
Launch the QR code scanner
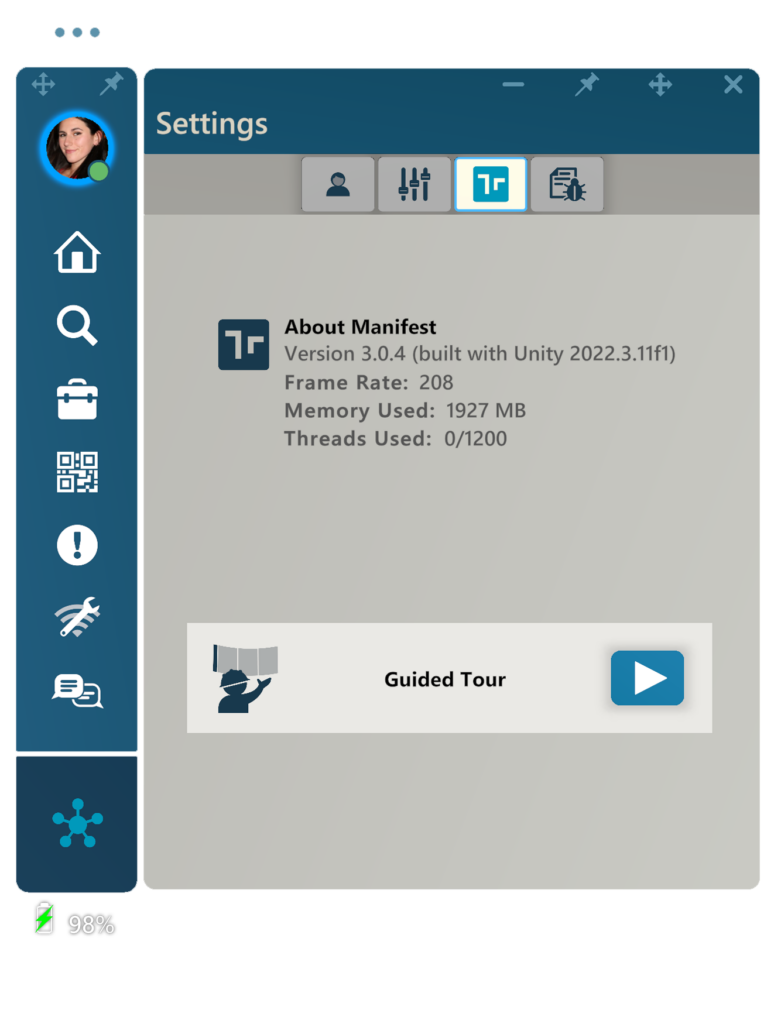click(77, 472)
